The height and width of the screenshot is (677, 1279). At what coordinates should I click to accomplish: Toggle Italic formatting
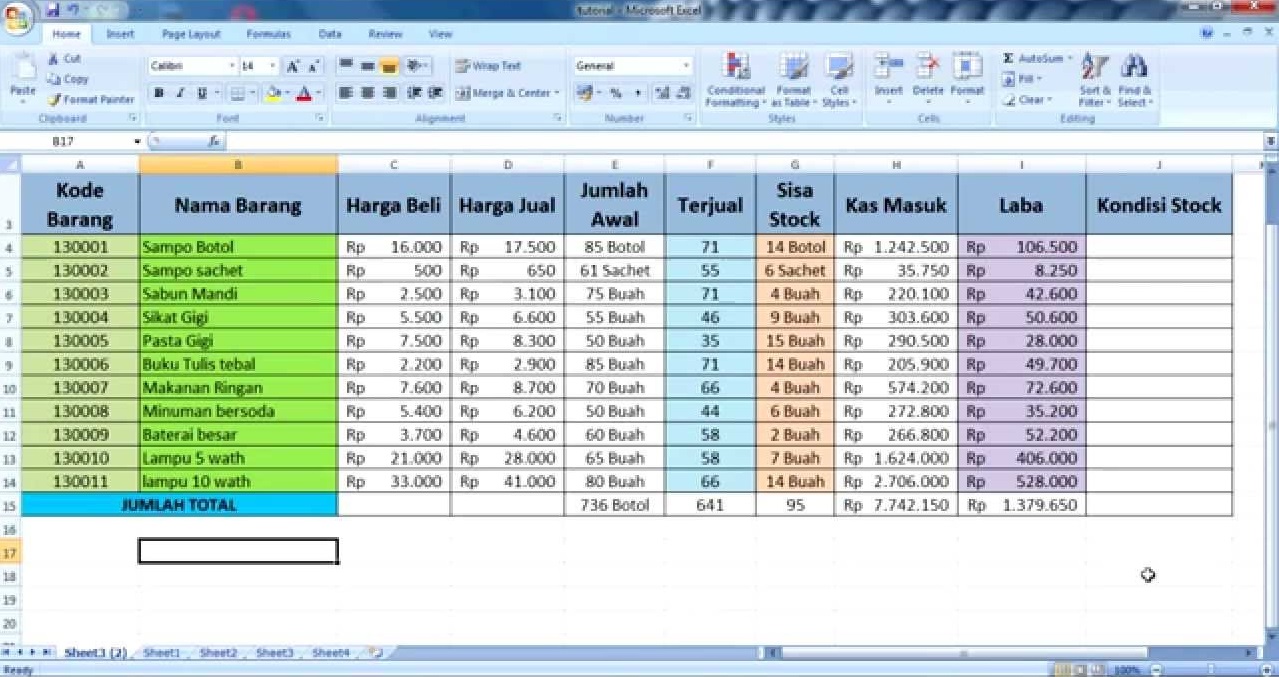(x=180, y=93)
